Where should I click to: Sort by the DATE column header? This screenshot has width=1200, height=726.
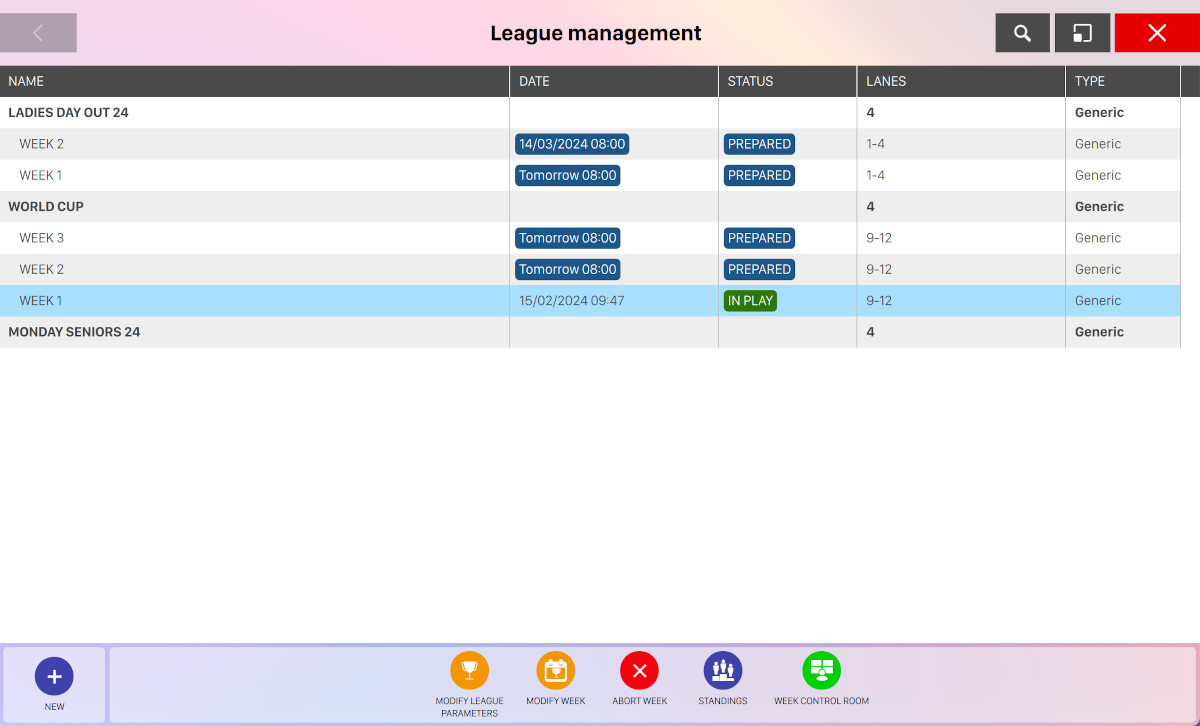click(x=534, y=81)
